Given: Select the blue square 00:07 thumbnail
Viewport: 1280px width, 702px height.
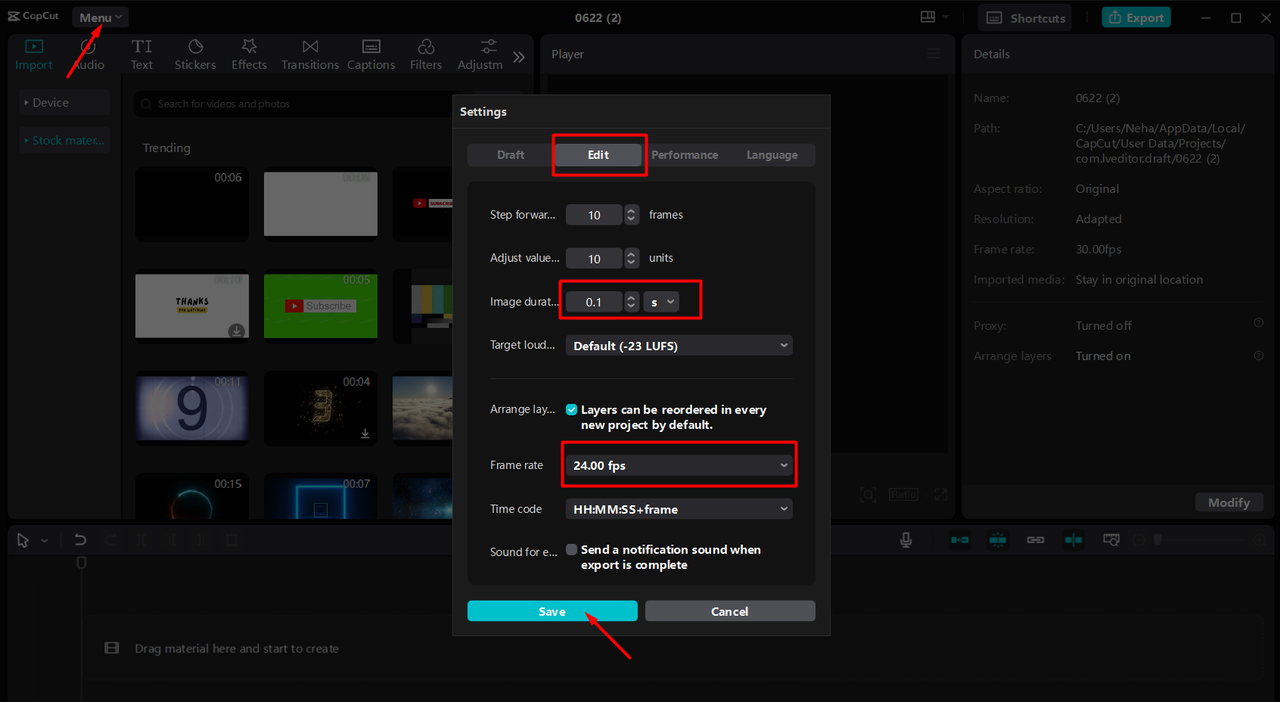Looking at the screenshot, I should (320, 495).
